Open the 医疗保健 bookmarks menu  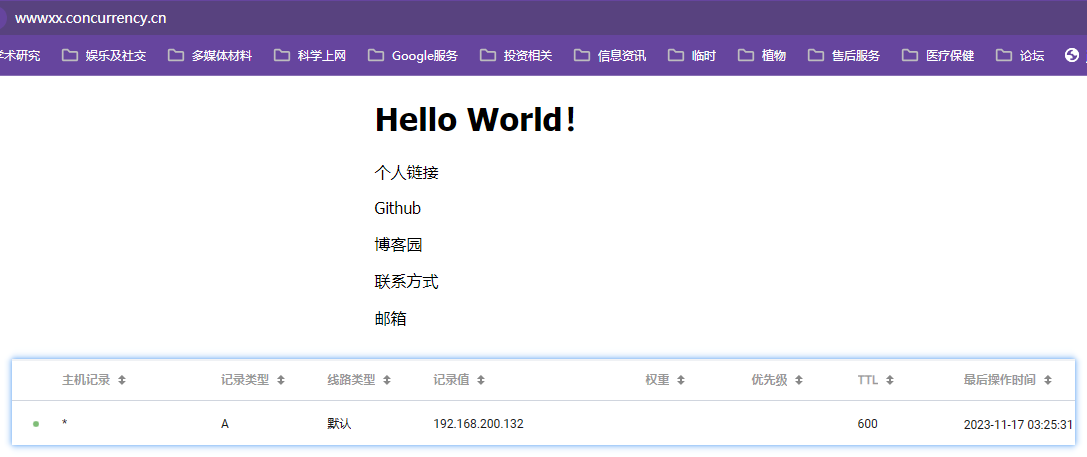[x=938, y=56]
